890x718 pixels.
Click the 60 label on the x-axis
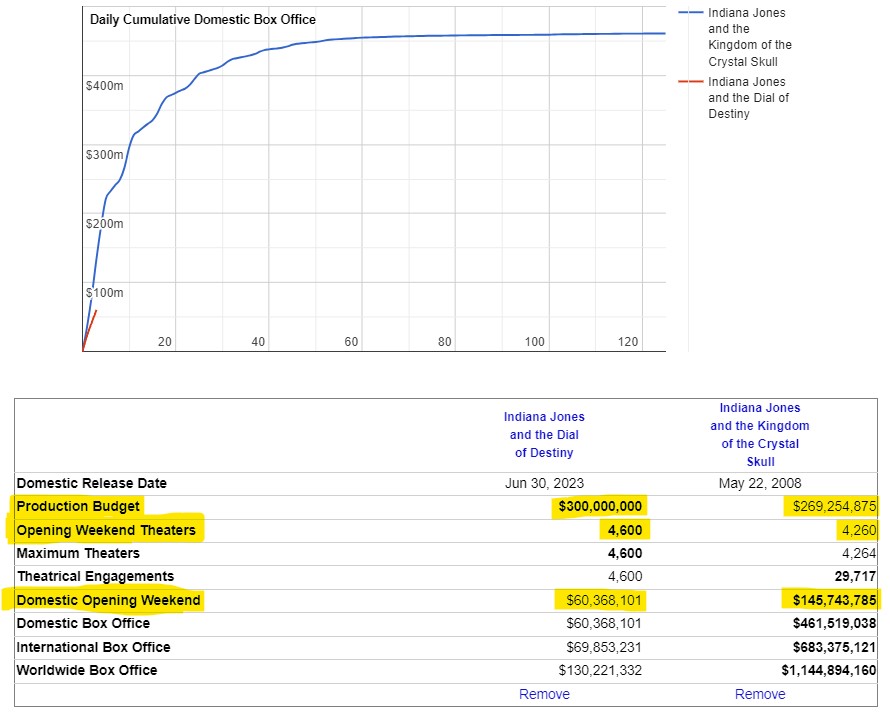(351, 342)
